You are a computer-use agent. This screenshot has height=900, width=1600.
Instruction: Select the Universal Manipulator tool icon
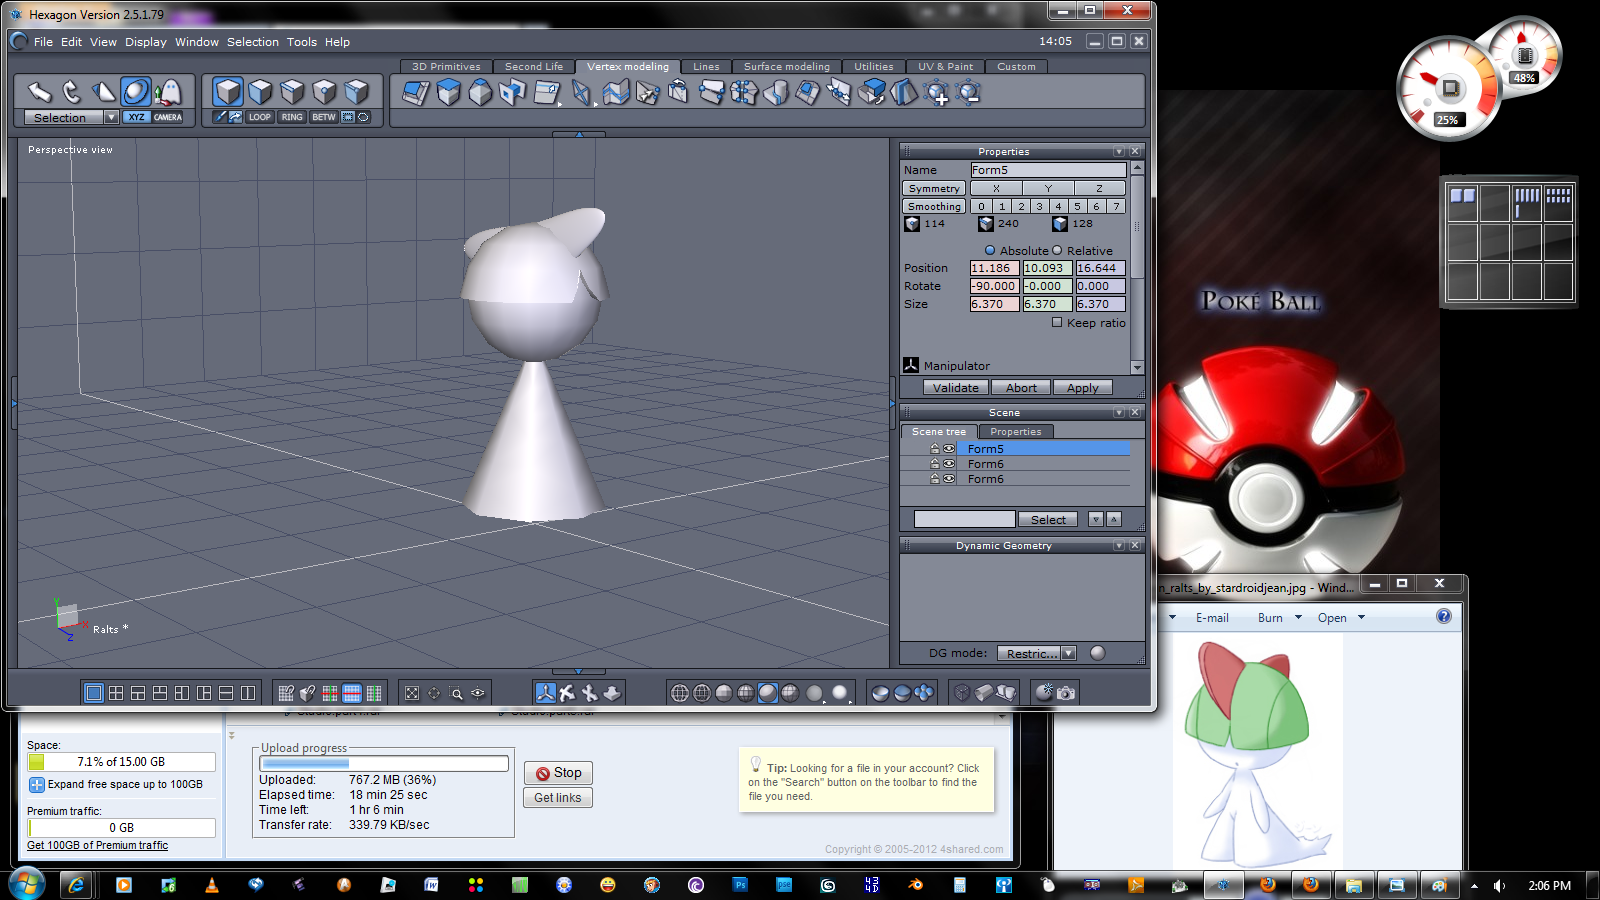point(135,92)
